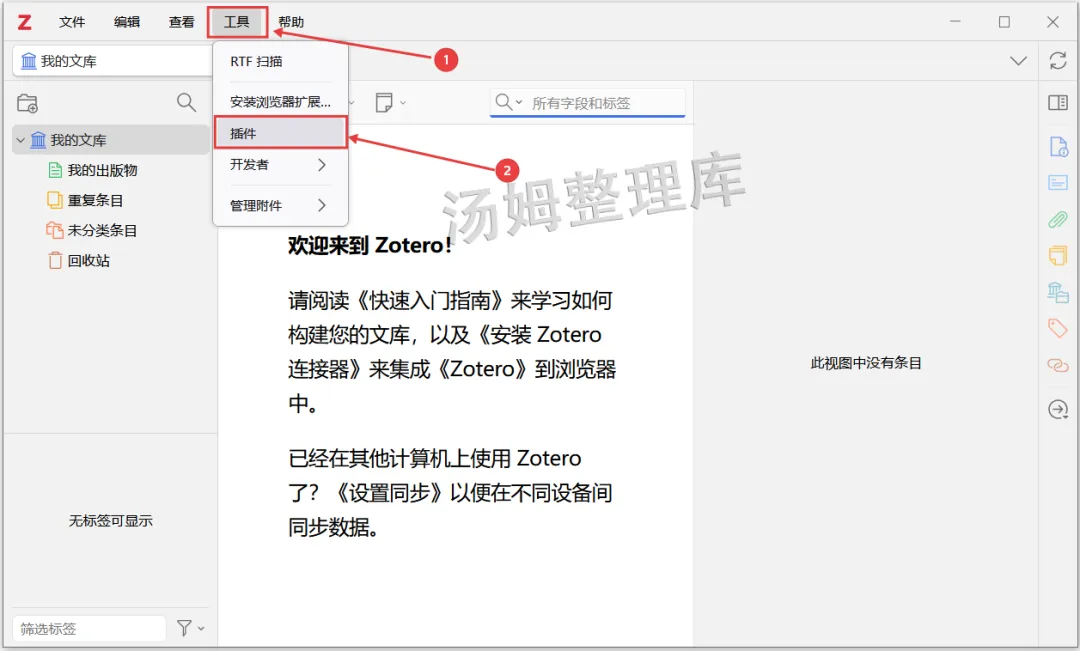Jump to the abstract section icon
Image resolution: width=1080 pixels, height=651 pixels.
coord(1058,183)
